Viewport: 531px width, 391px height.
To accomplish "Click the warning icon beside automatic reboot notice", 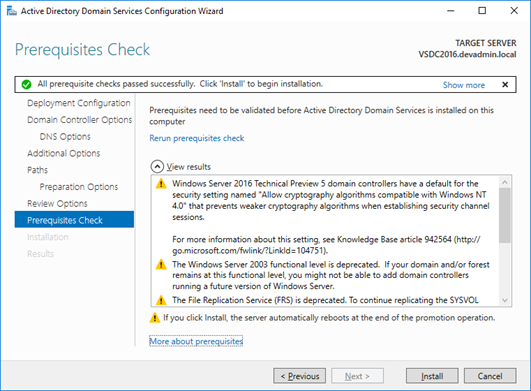I will pos(155,318).
